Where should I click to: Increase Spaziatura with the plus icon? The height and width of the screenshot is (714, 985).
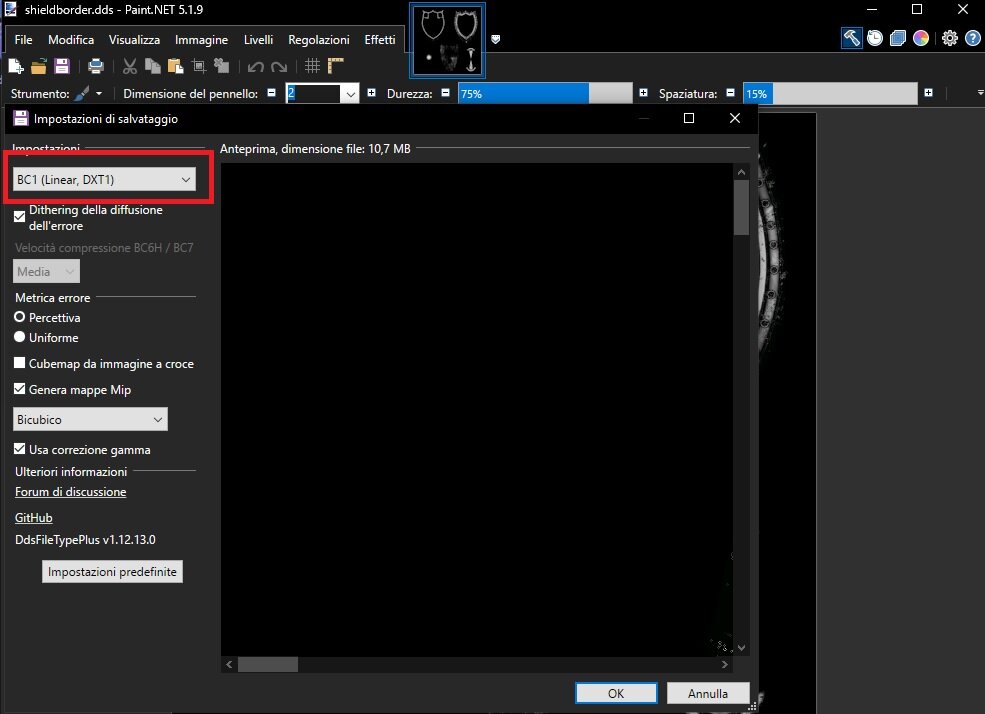click(928, 93)
